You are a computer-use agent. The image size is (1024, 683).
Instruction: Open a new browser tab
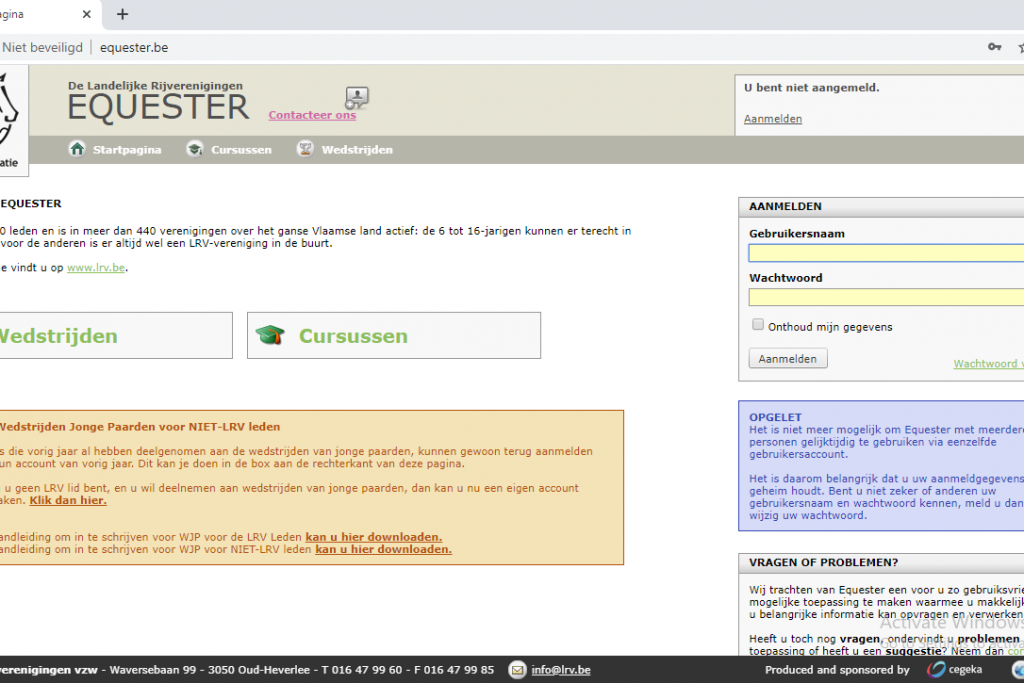click(x=122, y=14)
